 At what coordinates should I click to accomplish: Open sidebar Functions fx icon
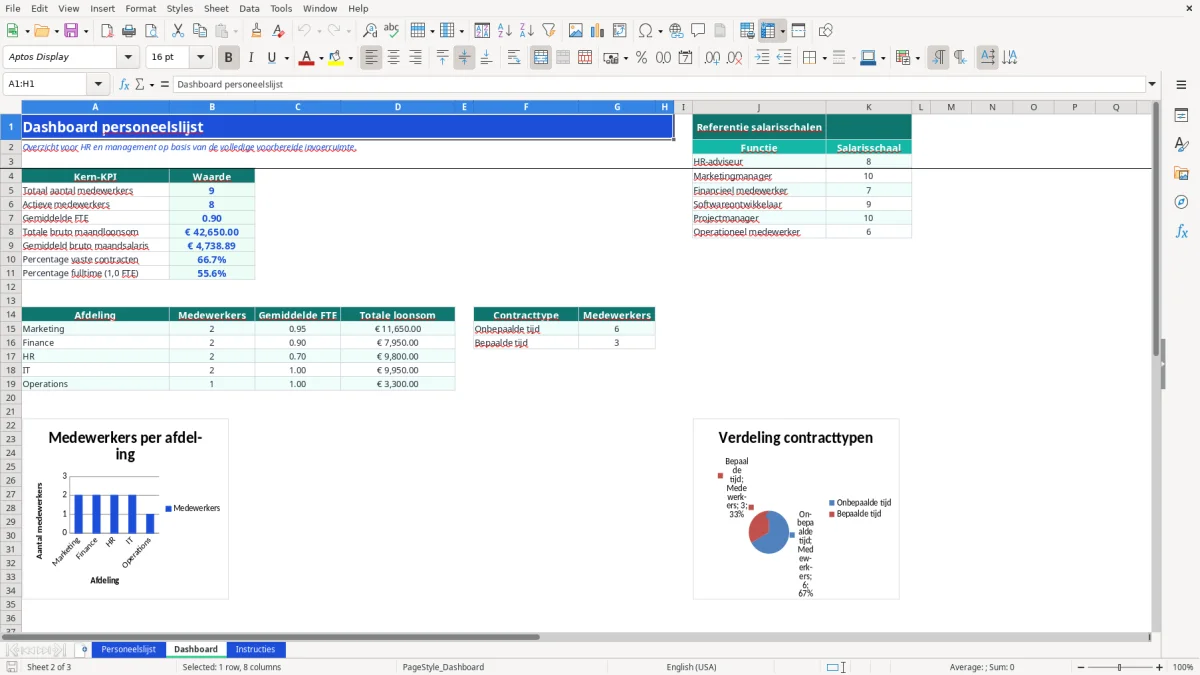[1181, 231]
